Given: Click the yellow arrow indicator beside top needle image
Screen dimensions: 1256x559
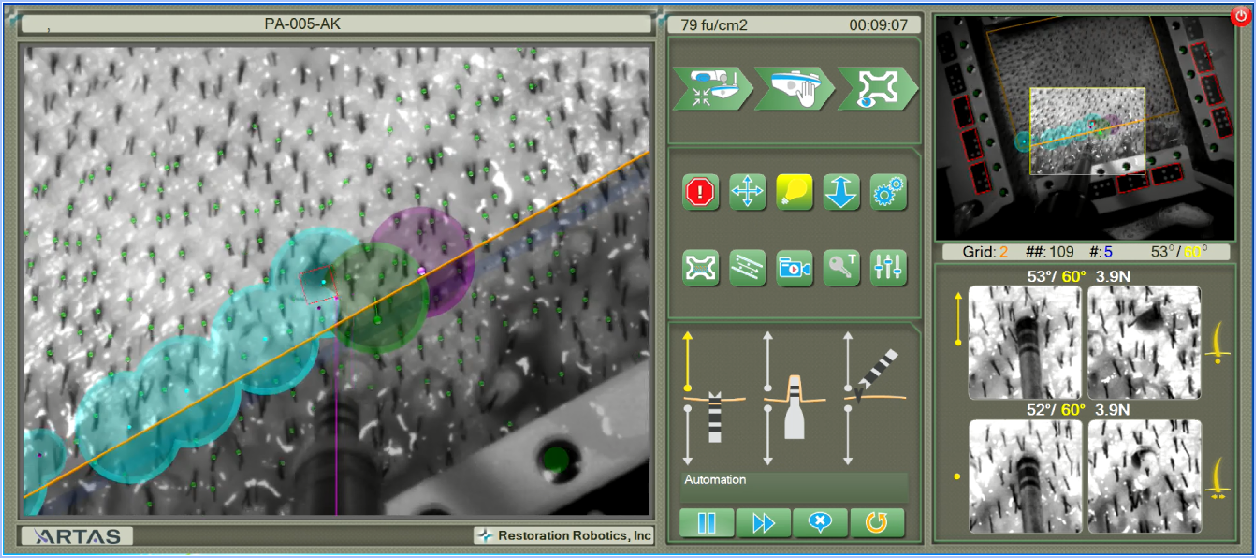Looking at the screenshot, I should (958, 318).
